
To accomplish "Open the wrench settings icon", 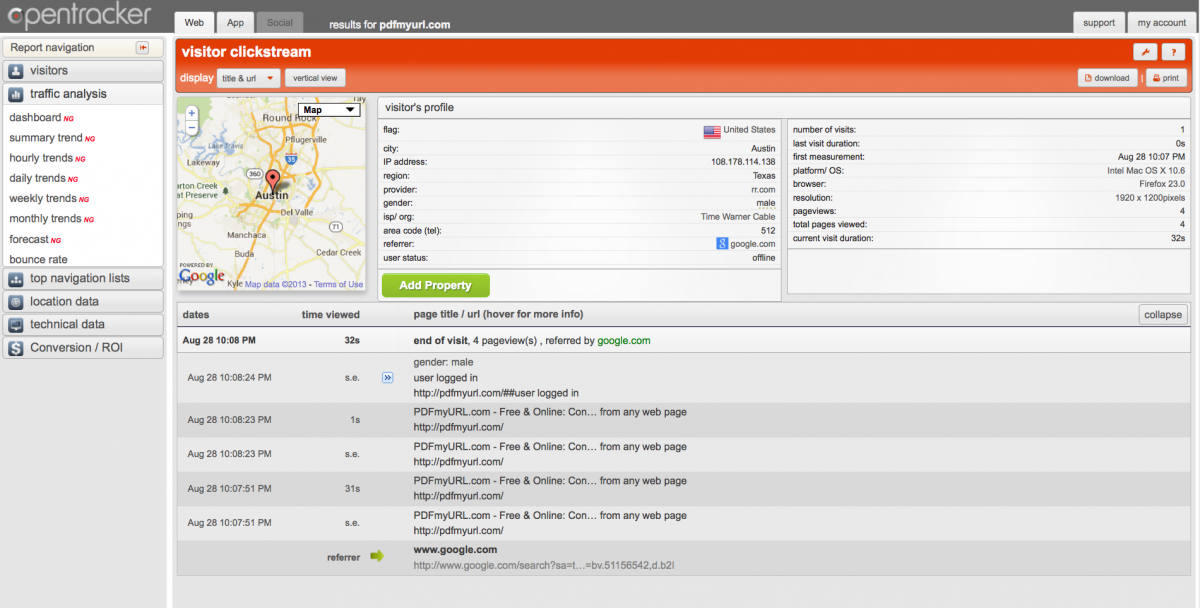I will point(1145,52).
